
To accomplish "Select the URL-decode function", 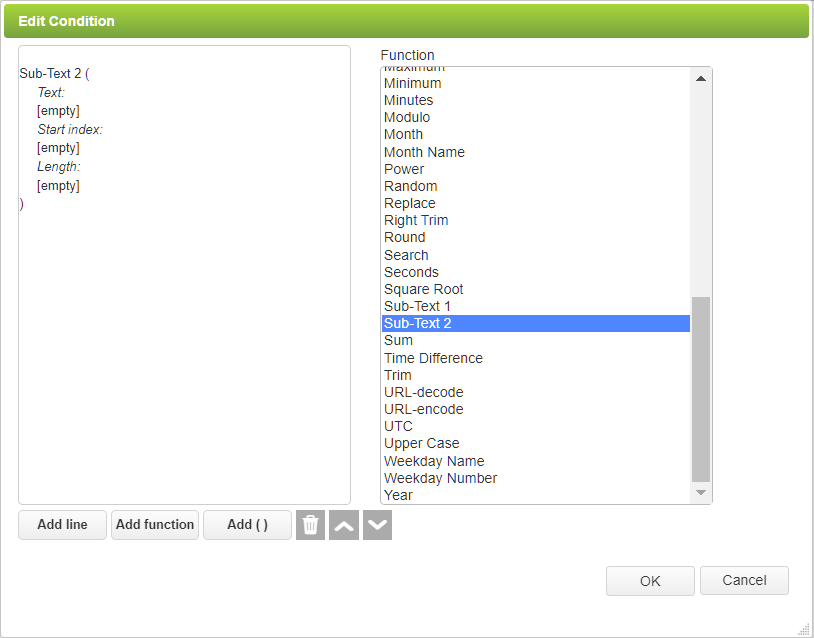I will click(536, 392).
